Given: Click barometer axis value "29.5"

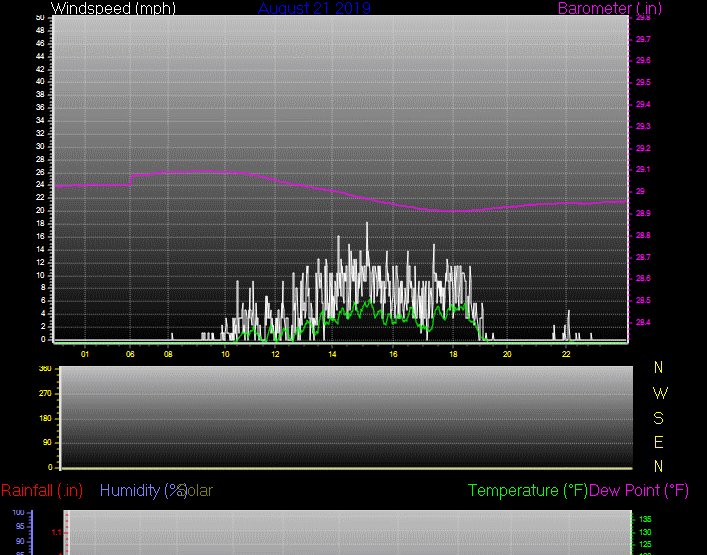Looking at the screenshot, I should [x=643, y=83].
